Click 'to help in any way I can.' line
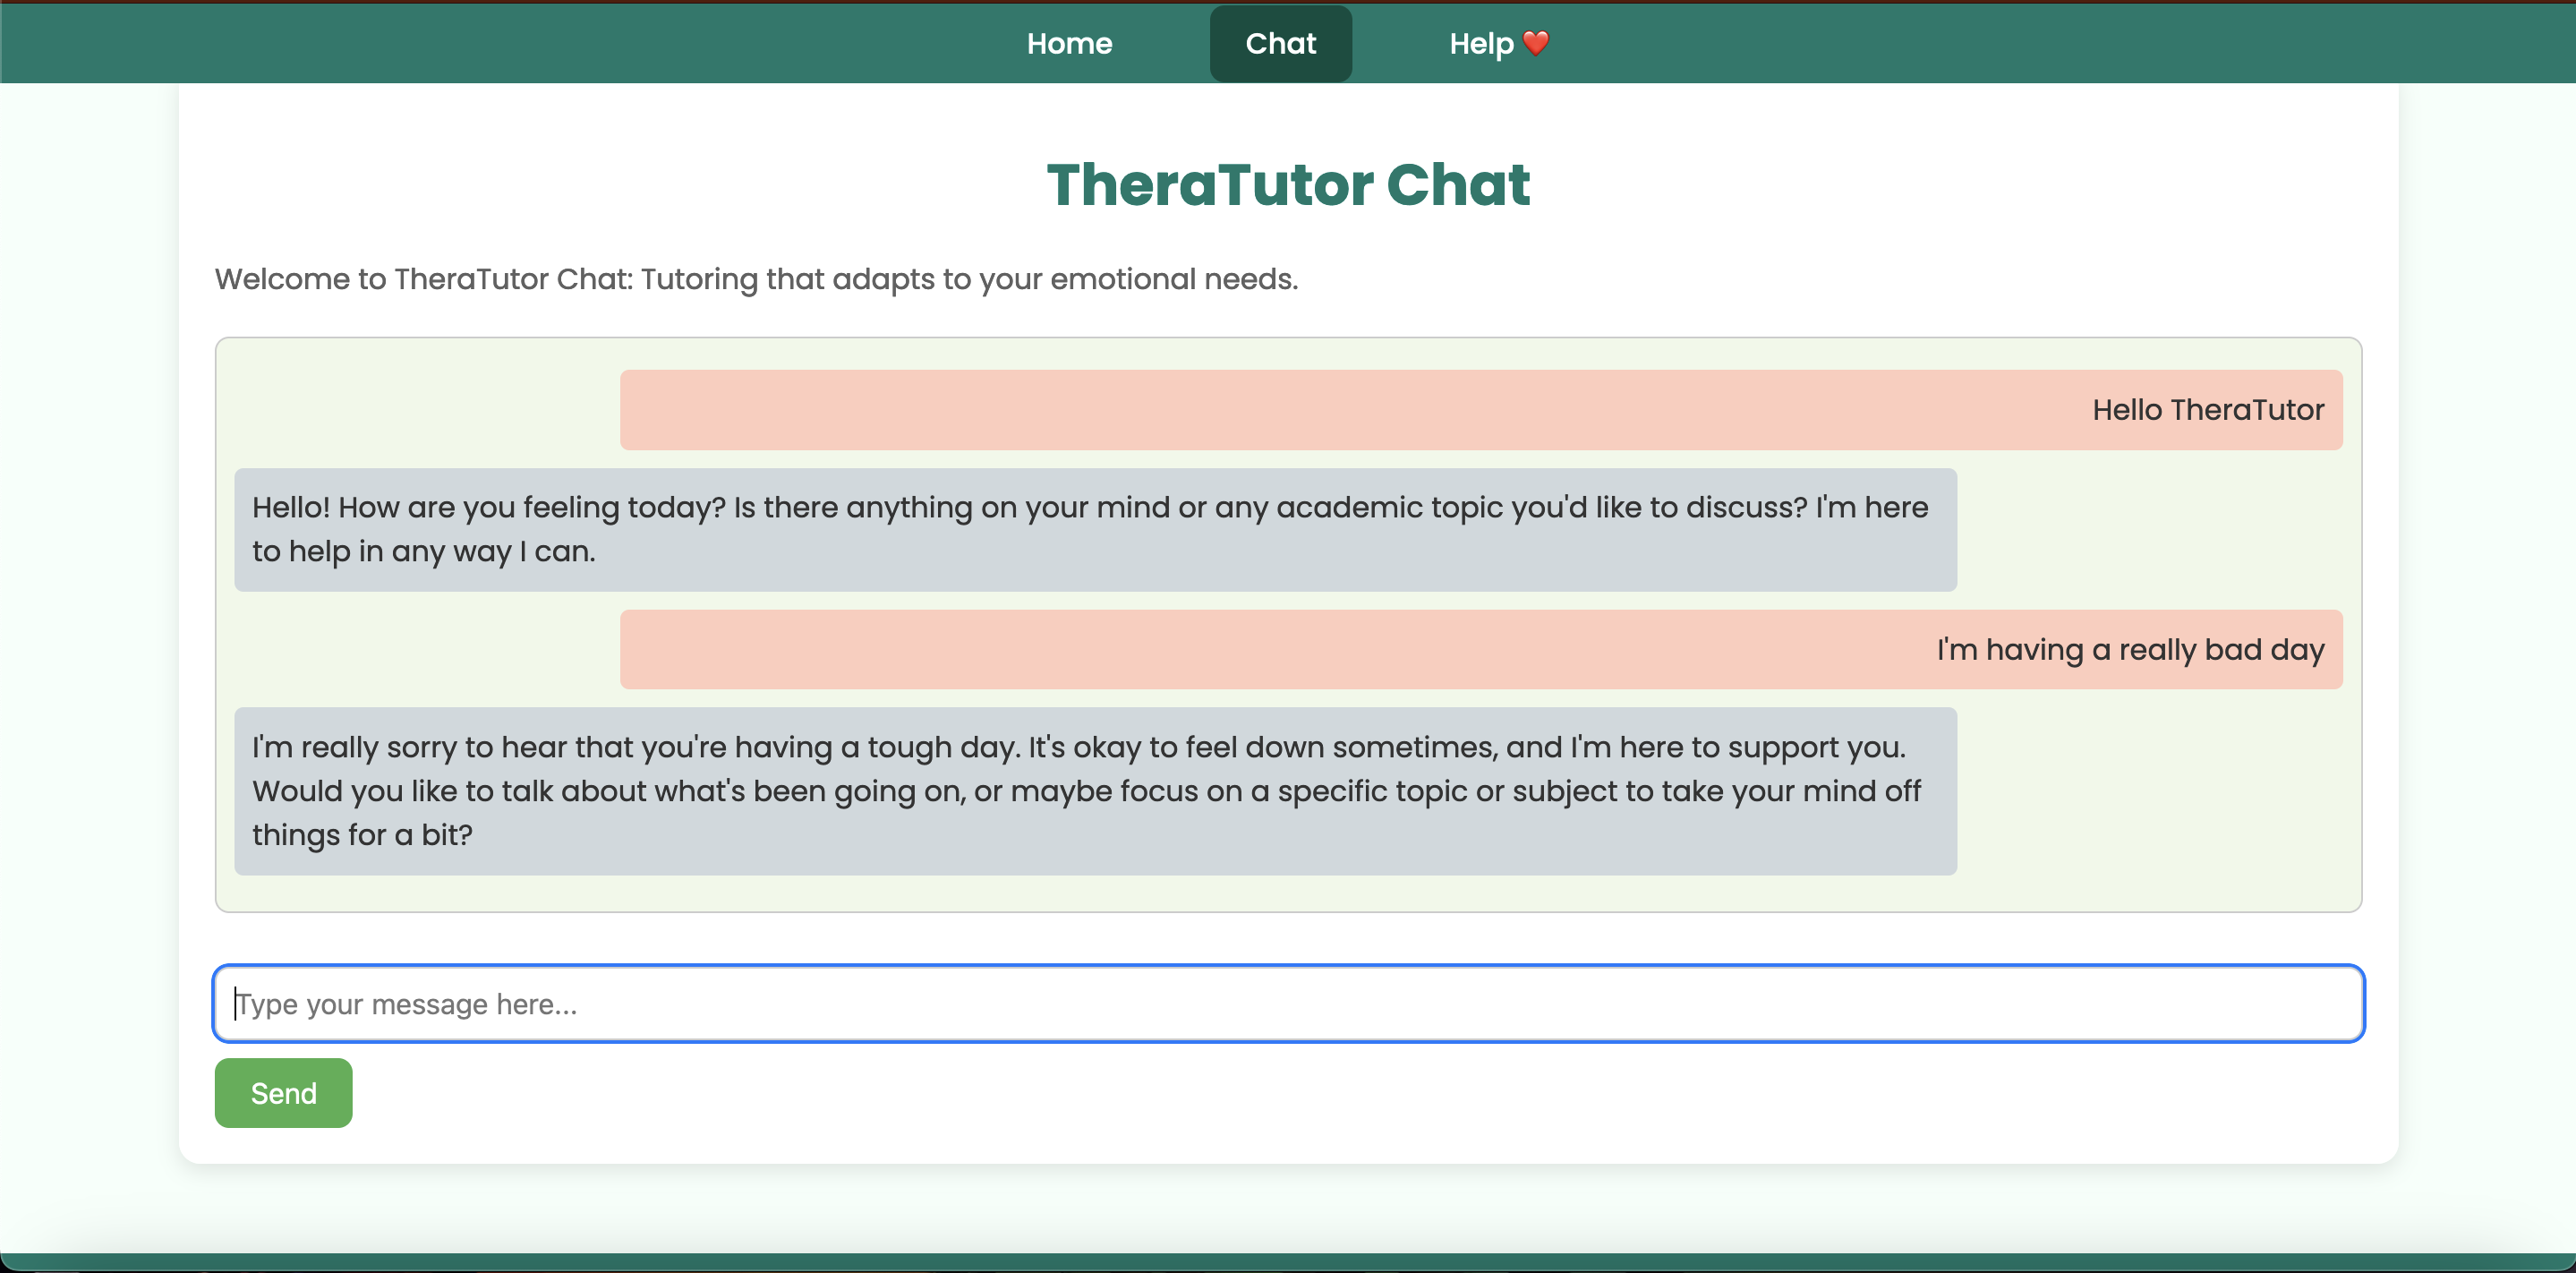2576x1273 pixels. coord(423,552)
